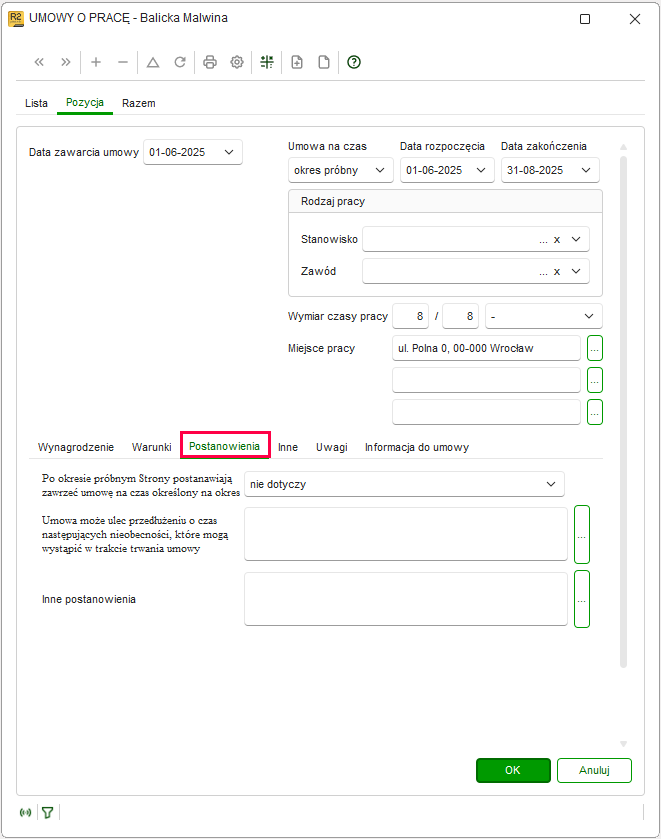661x839 pixels.
Task: Click Wymiar czasu pracy numerator field
Action: (x=411, y=316)
